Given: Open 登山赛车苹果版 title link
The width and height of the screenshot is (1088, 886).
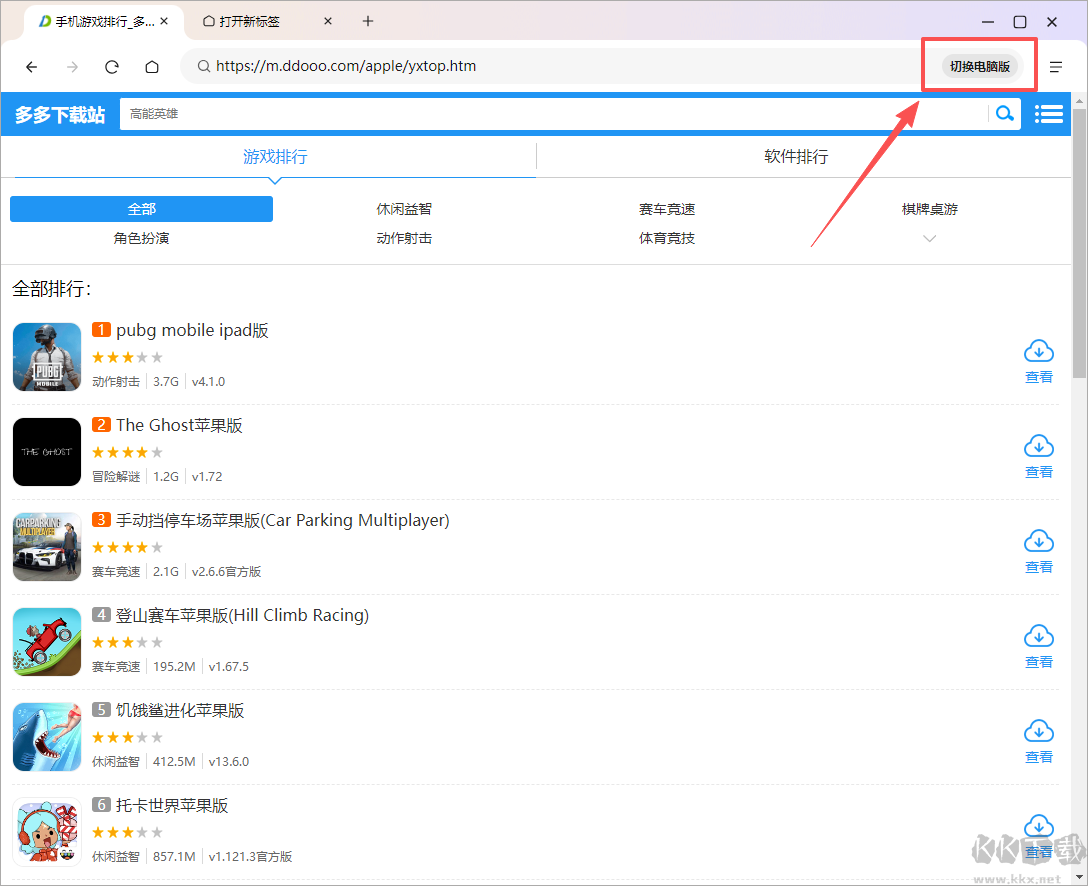Looking at the screenshot, I should (x=242, y=615).
